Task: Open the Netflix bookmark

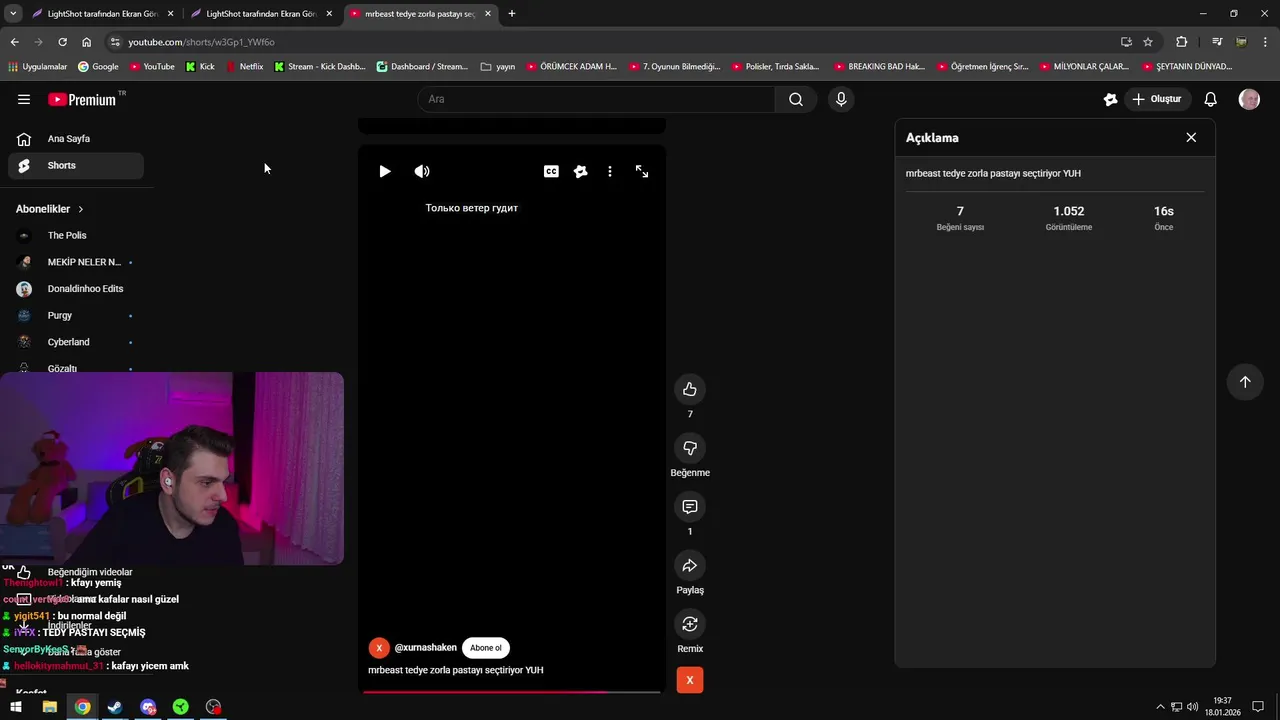Action: coord(245,67)
